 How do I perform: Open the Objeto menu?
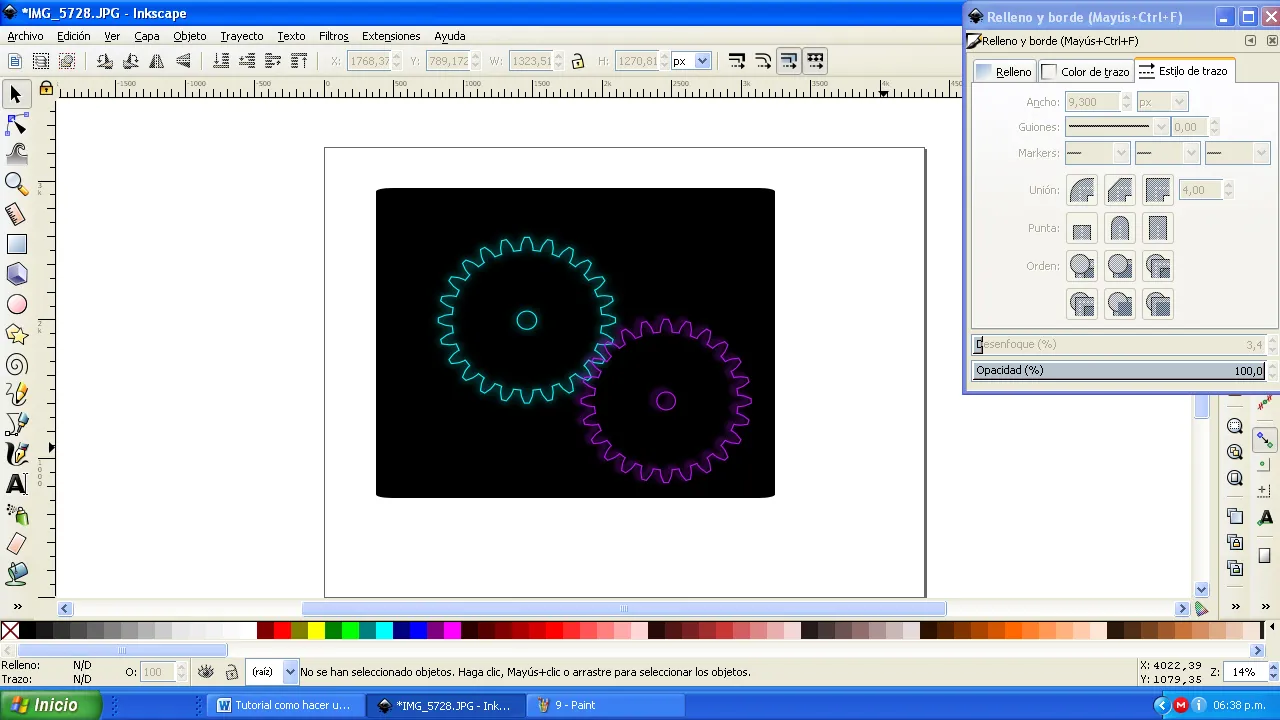pyautogui.click(x=189, y=36)
